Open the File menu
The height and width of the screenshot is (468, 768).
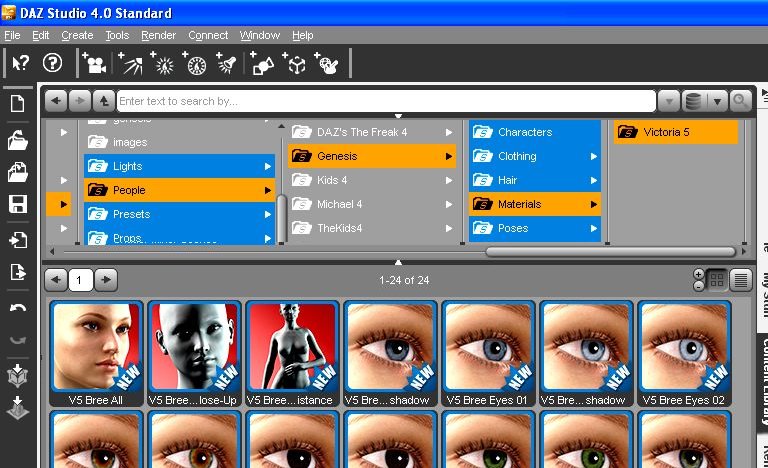point(12,35)
